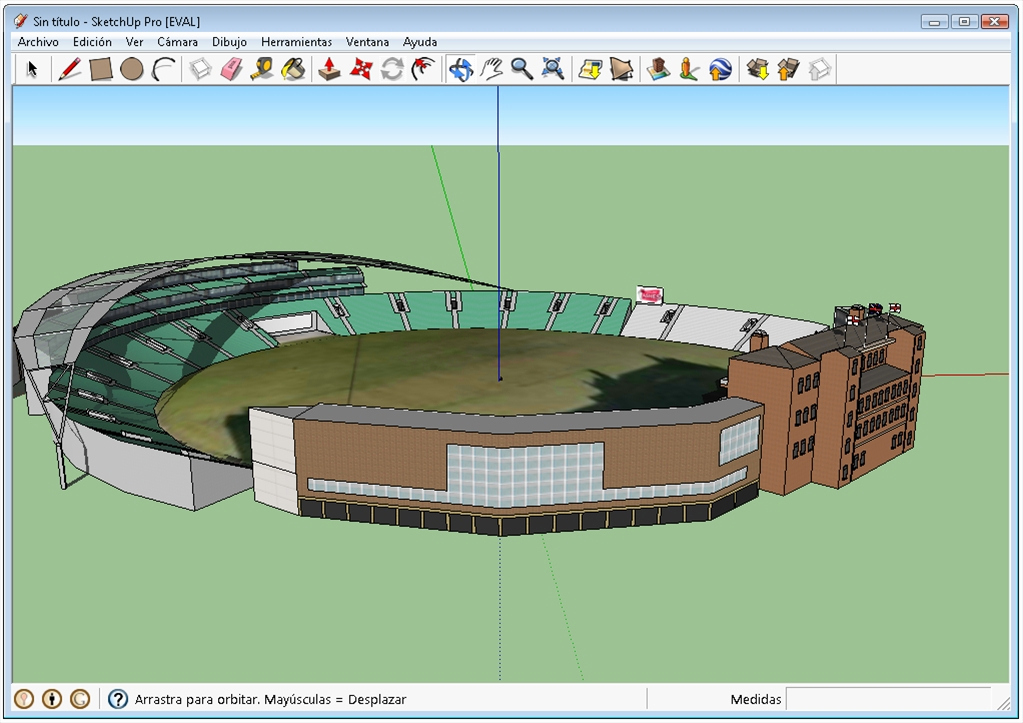The width and height of the screenshot is (1023, 723).
Task: Choose the Paint Bucket tool
Action: click(293, 69)
